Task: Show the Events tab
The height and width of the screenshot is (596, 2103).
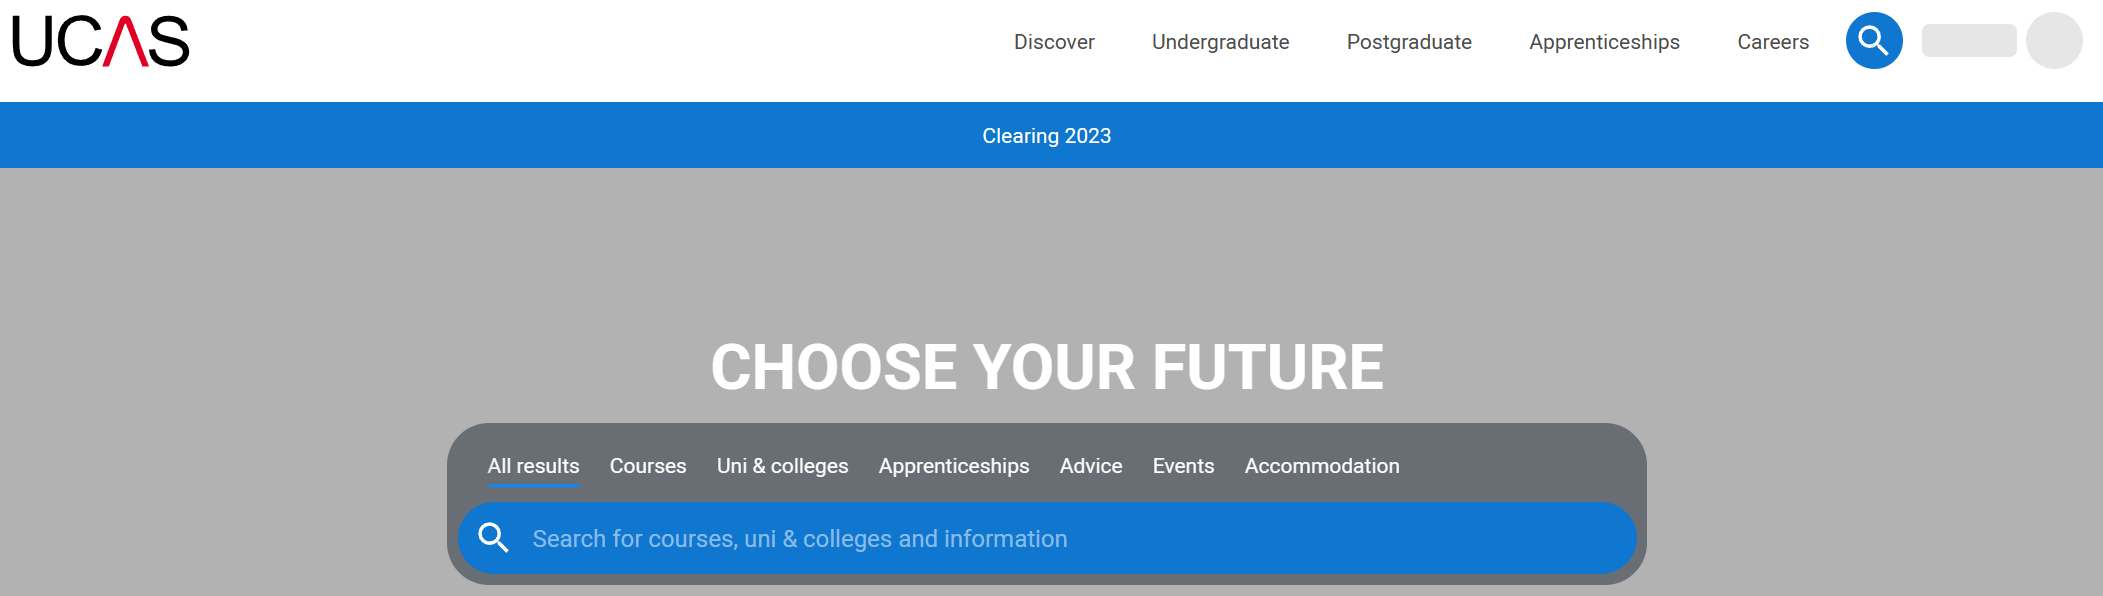Action: pyautogui.click(x=1183, y=466)
